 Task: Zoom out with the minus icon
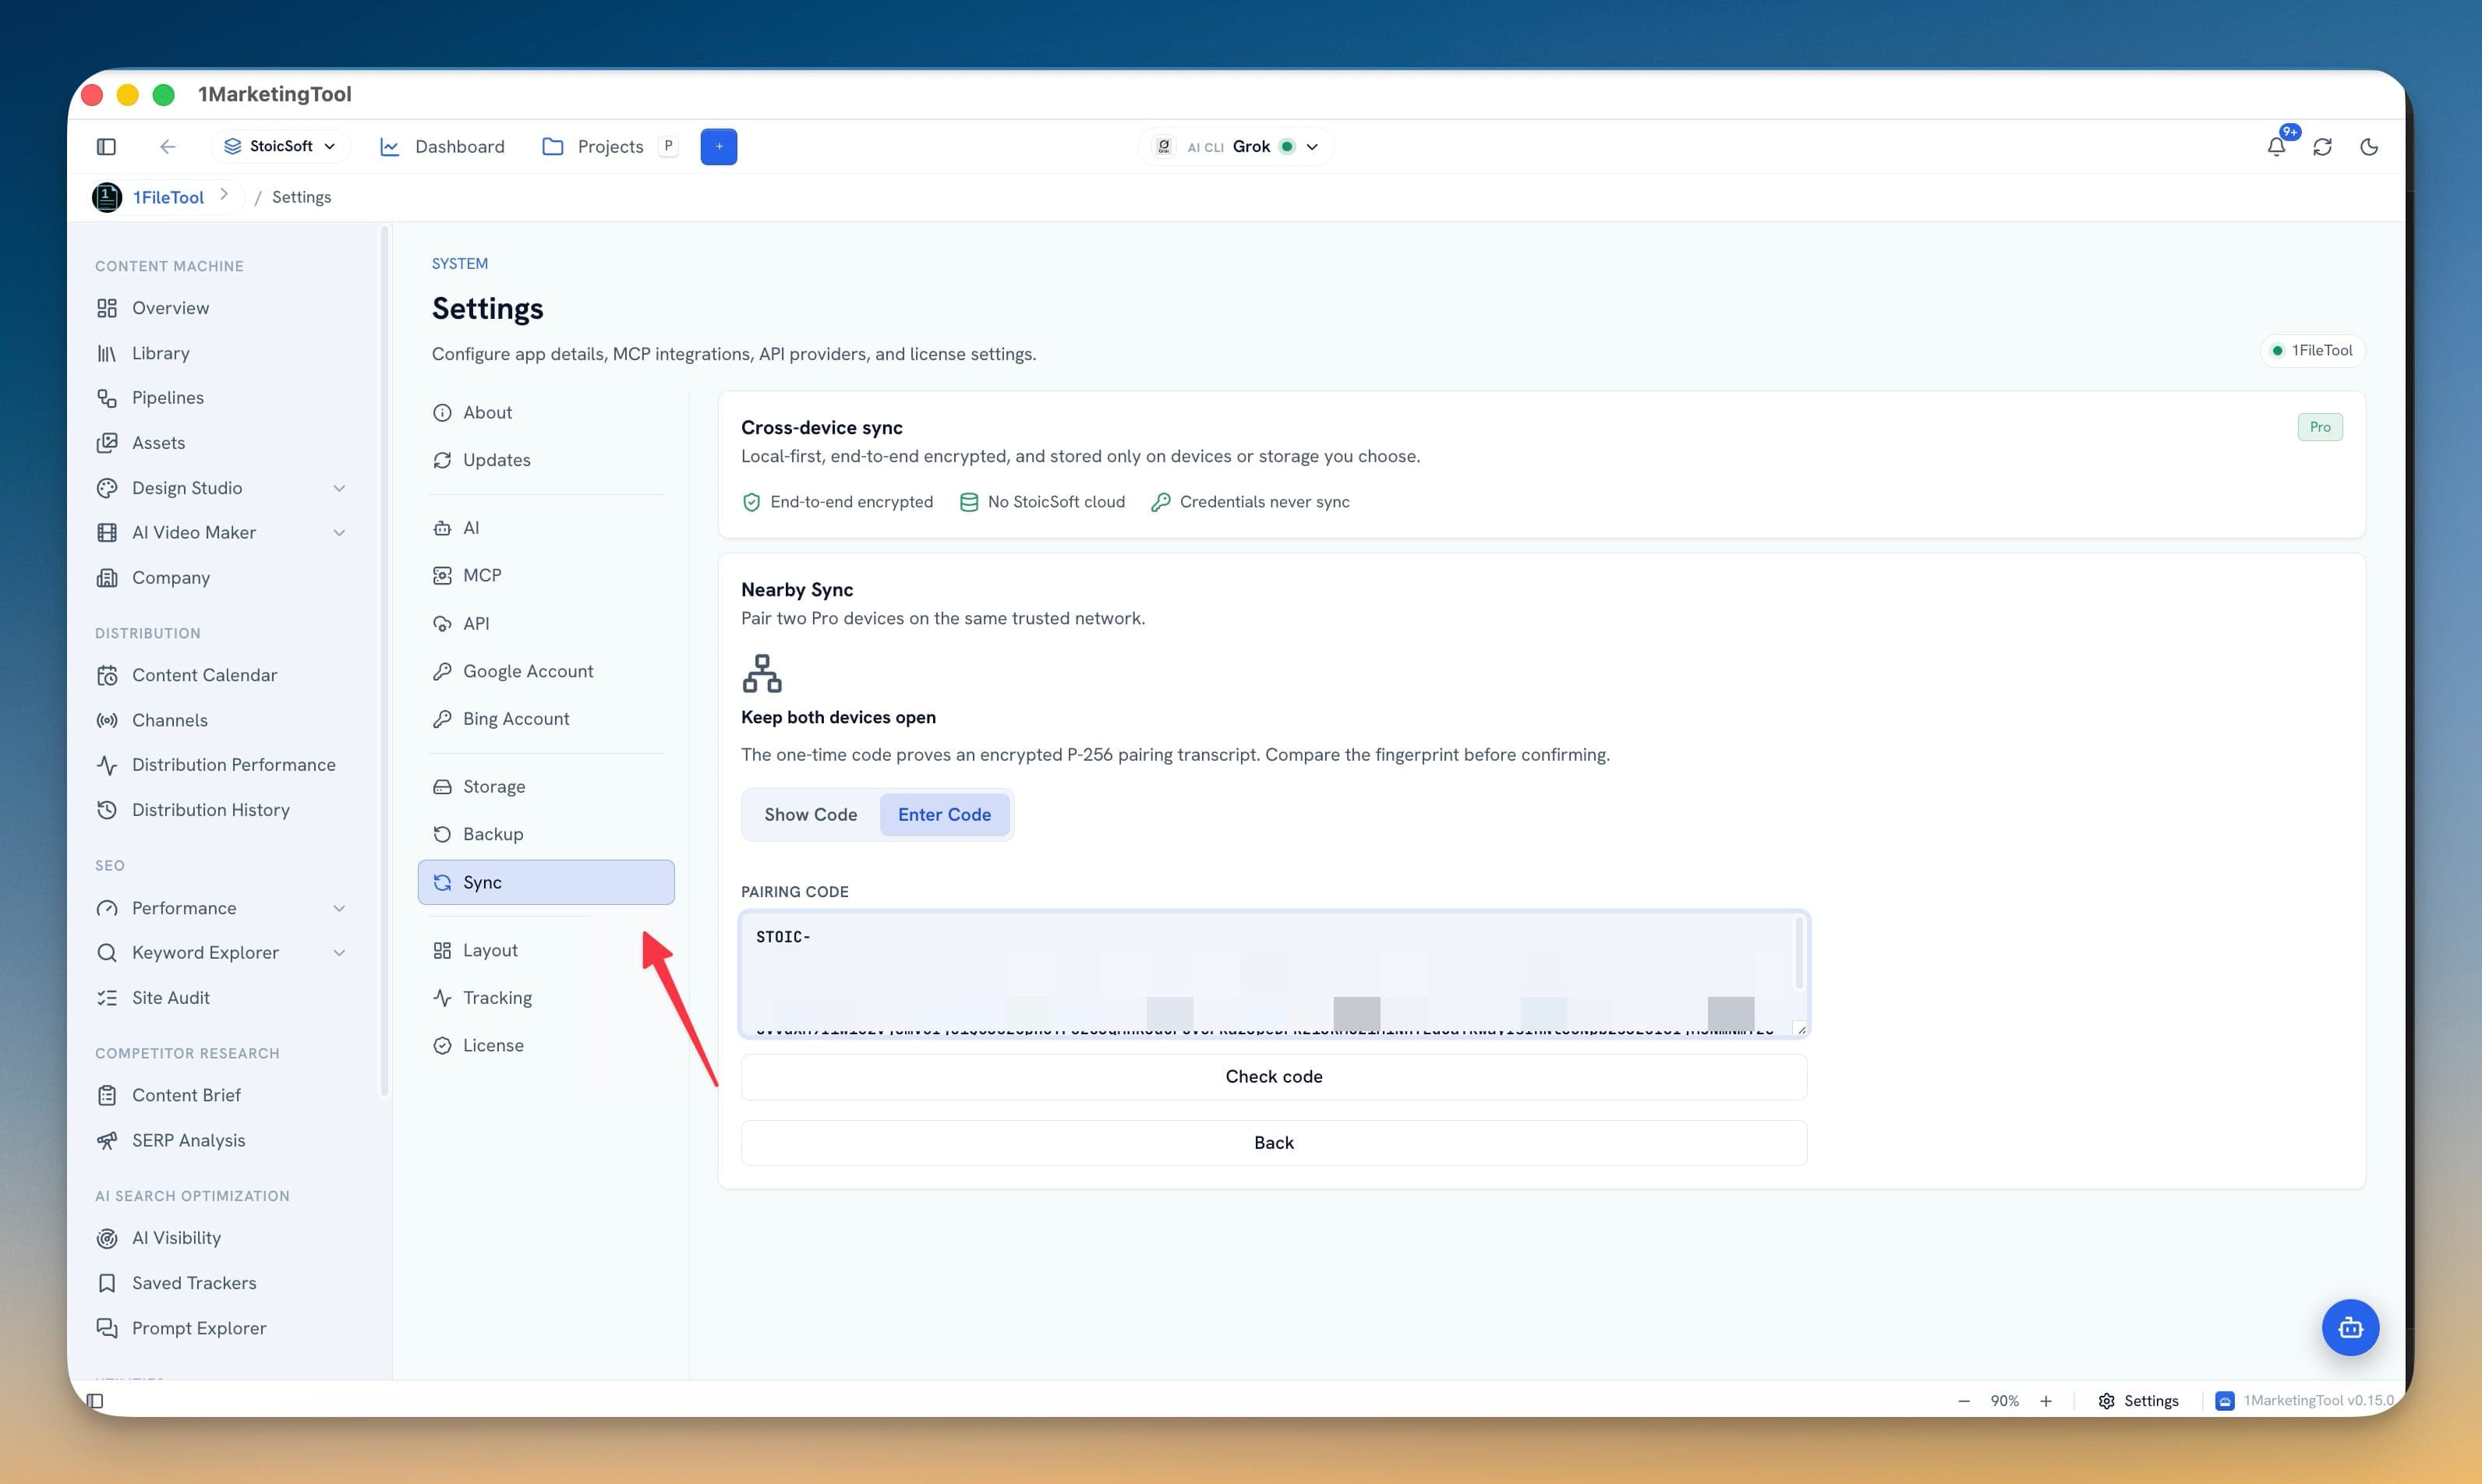(1963, 1400)
